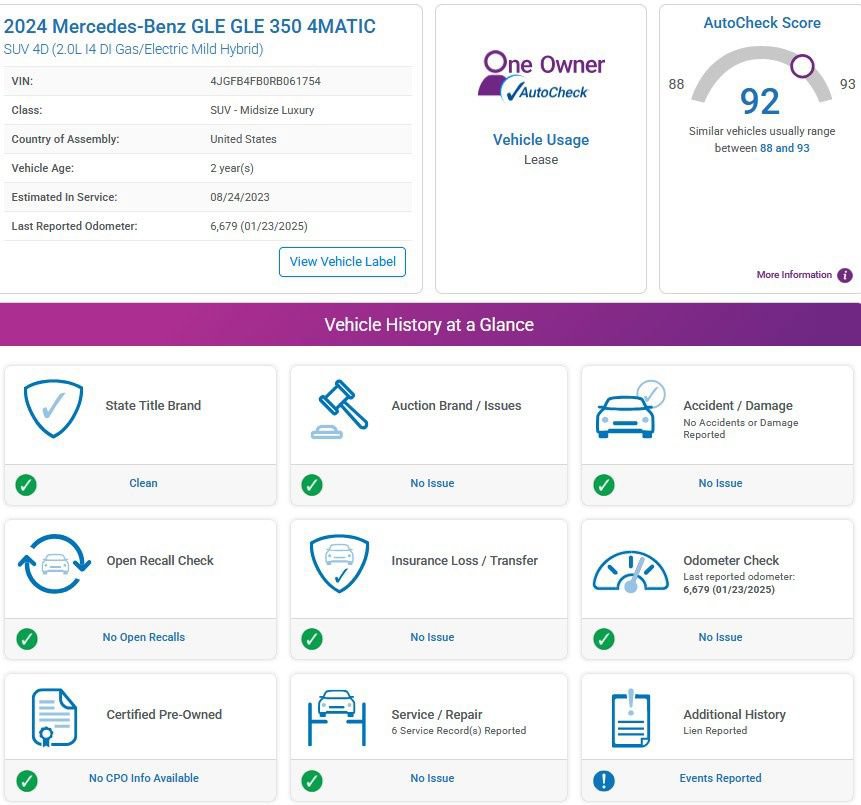Click the Certified Pre-Owned certificate icon
The height and width of the screenshot is (805, 861).
[x=54, y=717]
